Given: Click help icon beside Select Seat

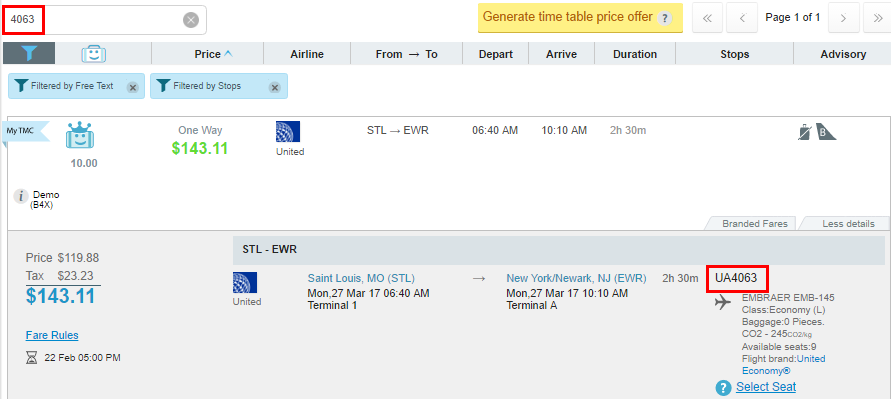Looking at the screenshot, I should tap(723, 388).
